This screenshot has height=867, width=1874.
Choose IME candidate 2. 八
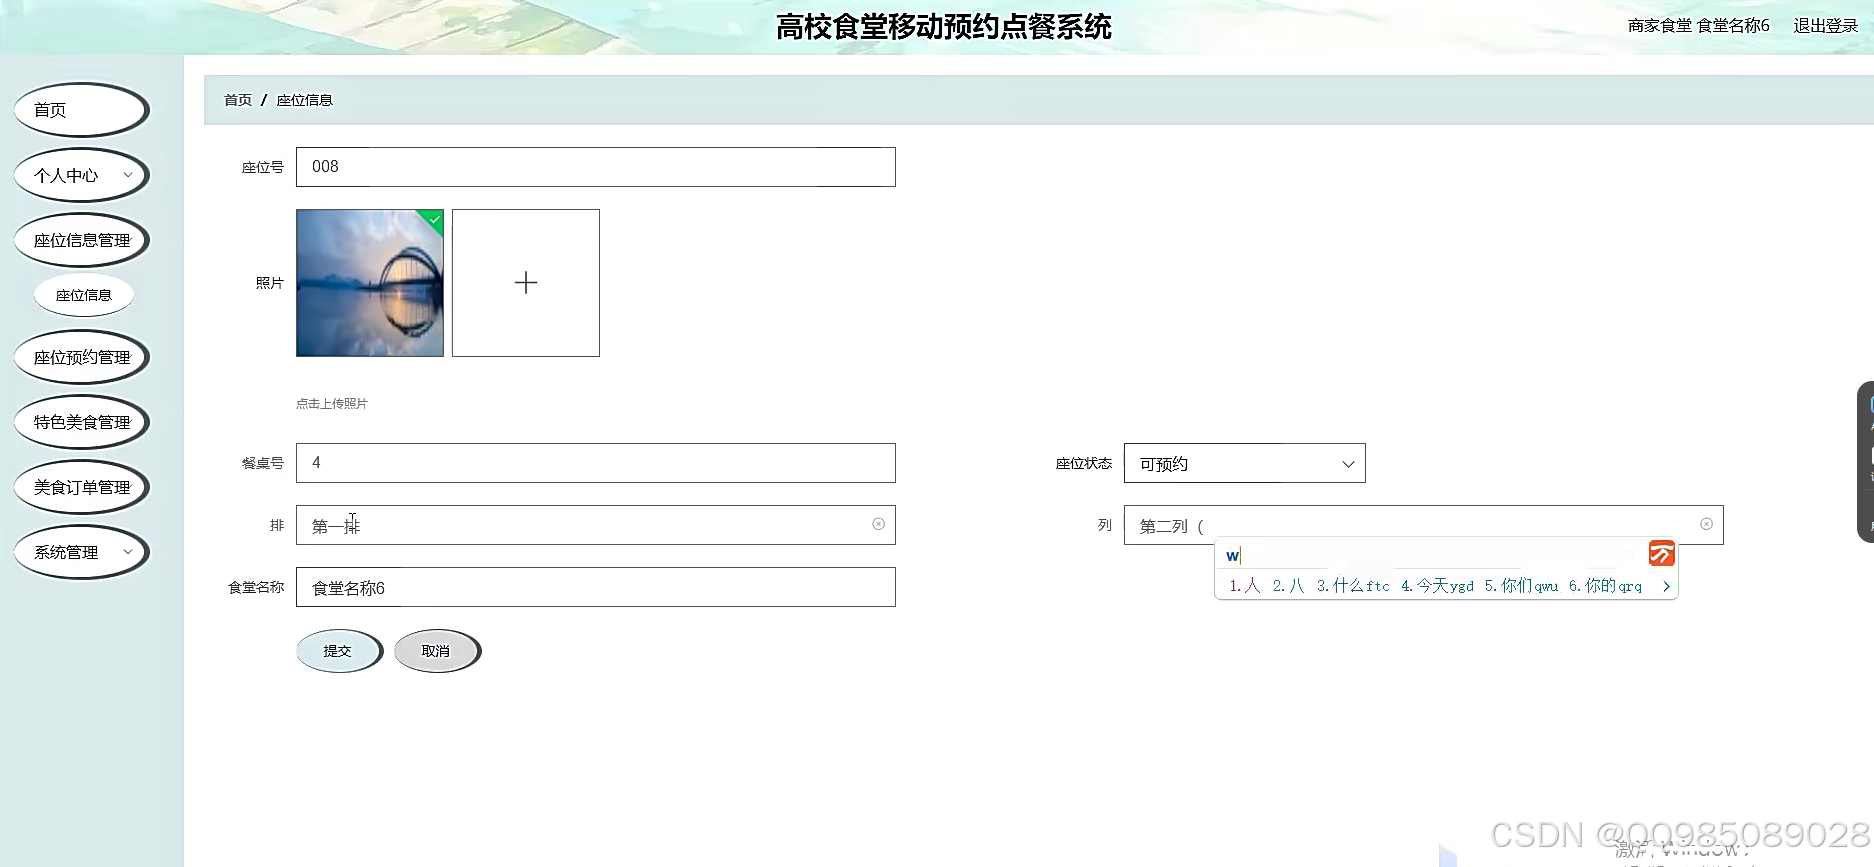click(x=1289, y=586)
